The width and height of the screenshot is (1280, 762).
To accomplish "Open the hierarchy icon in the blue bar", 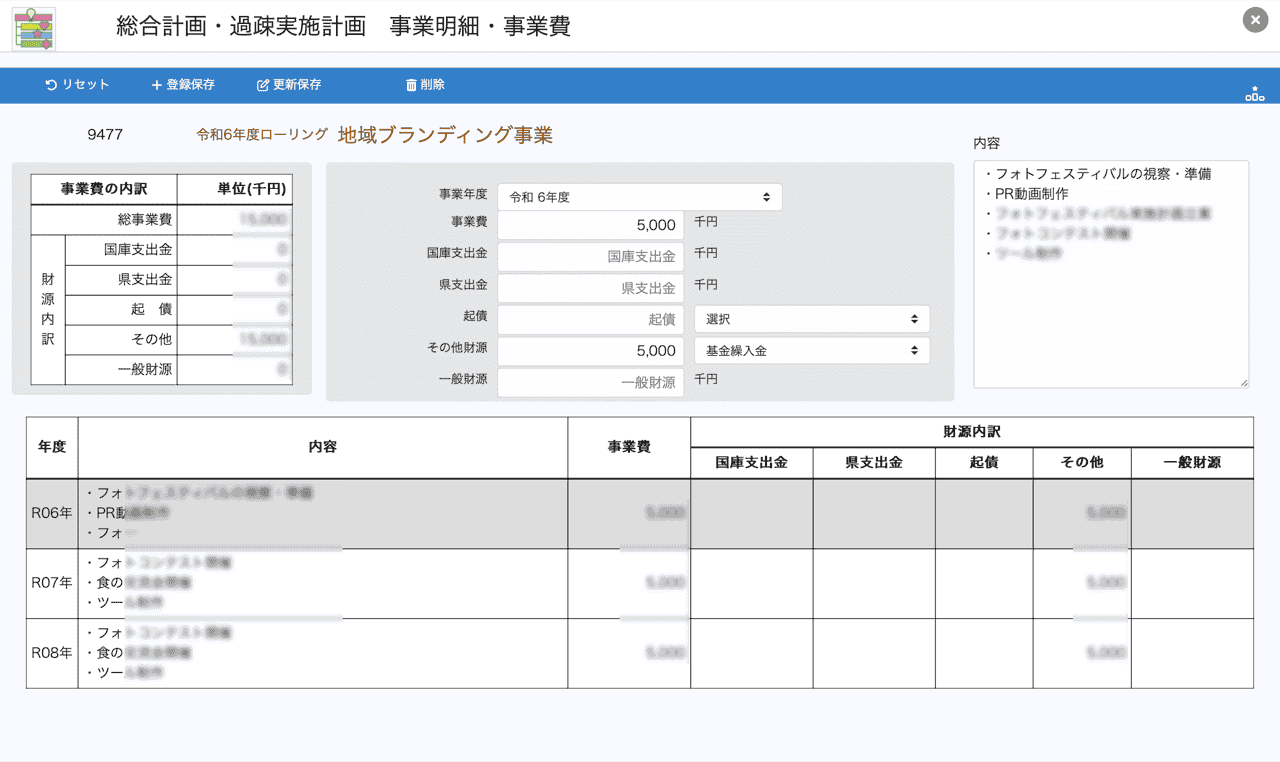I will 1254,93.
